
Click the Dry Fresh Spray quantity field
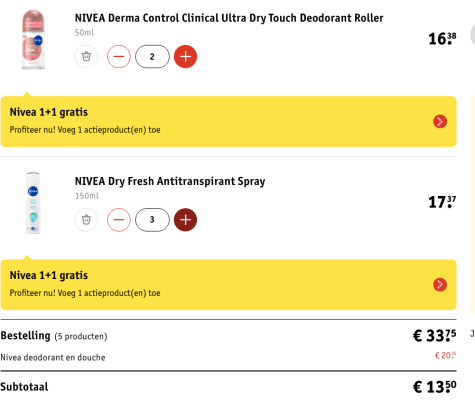(152, 220)
